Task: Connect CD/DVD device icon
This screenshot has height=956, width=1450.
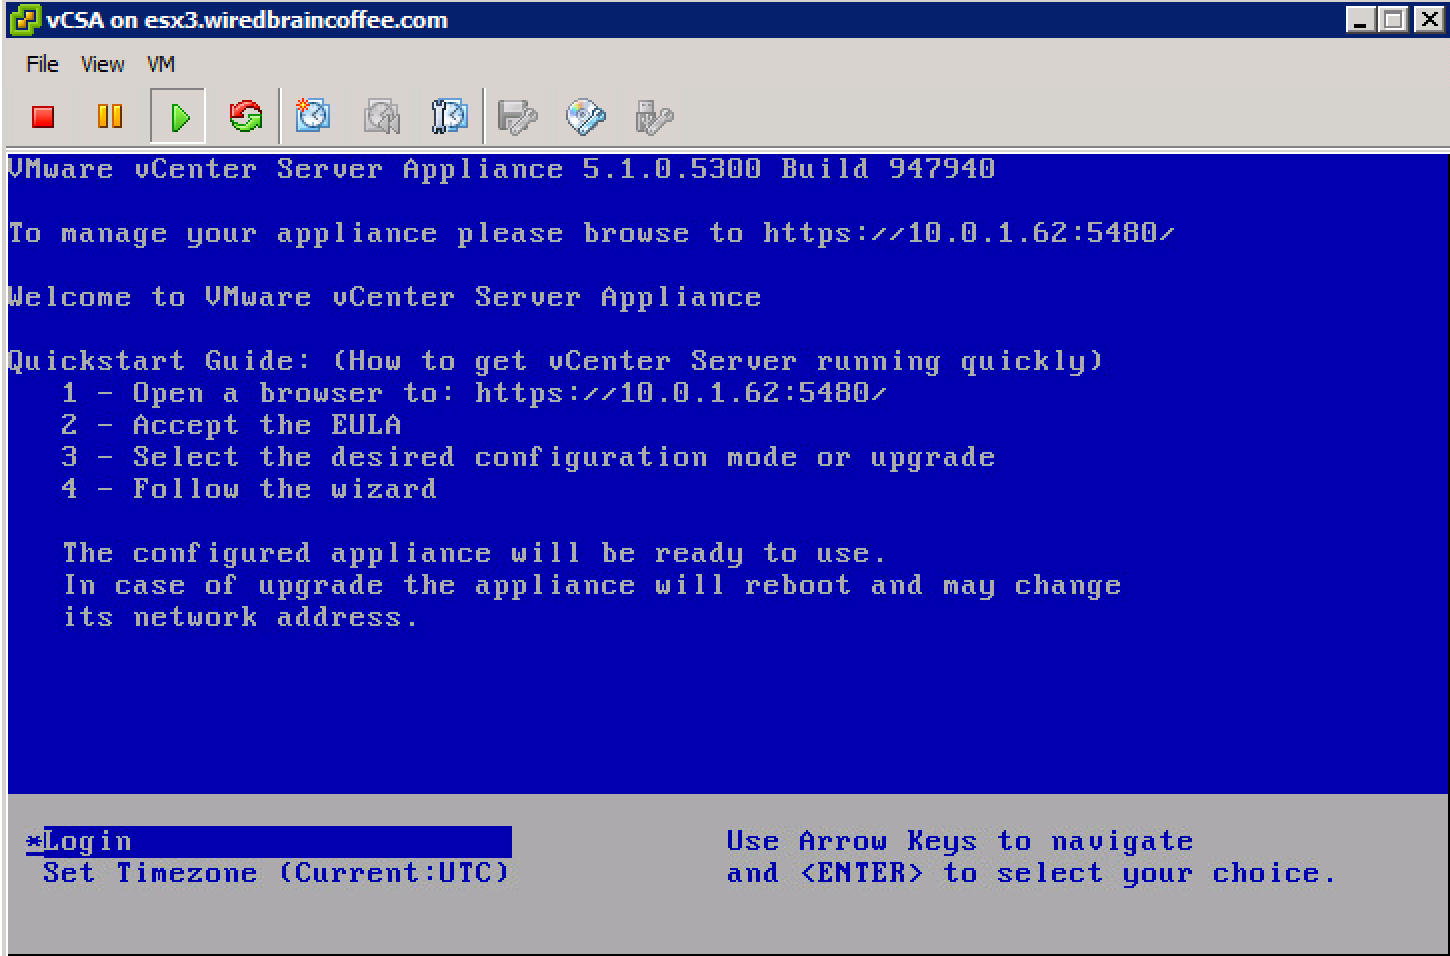Action: click(x=586, y=117)
